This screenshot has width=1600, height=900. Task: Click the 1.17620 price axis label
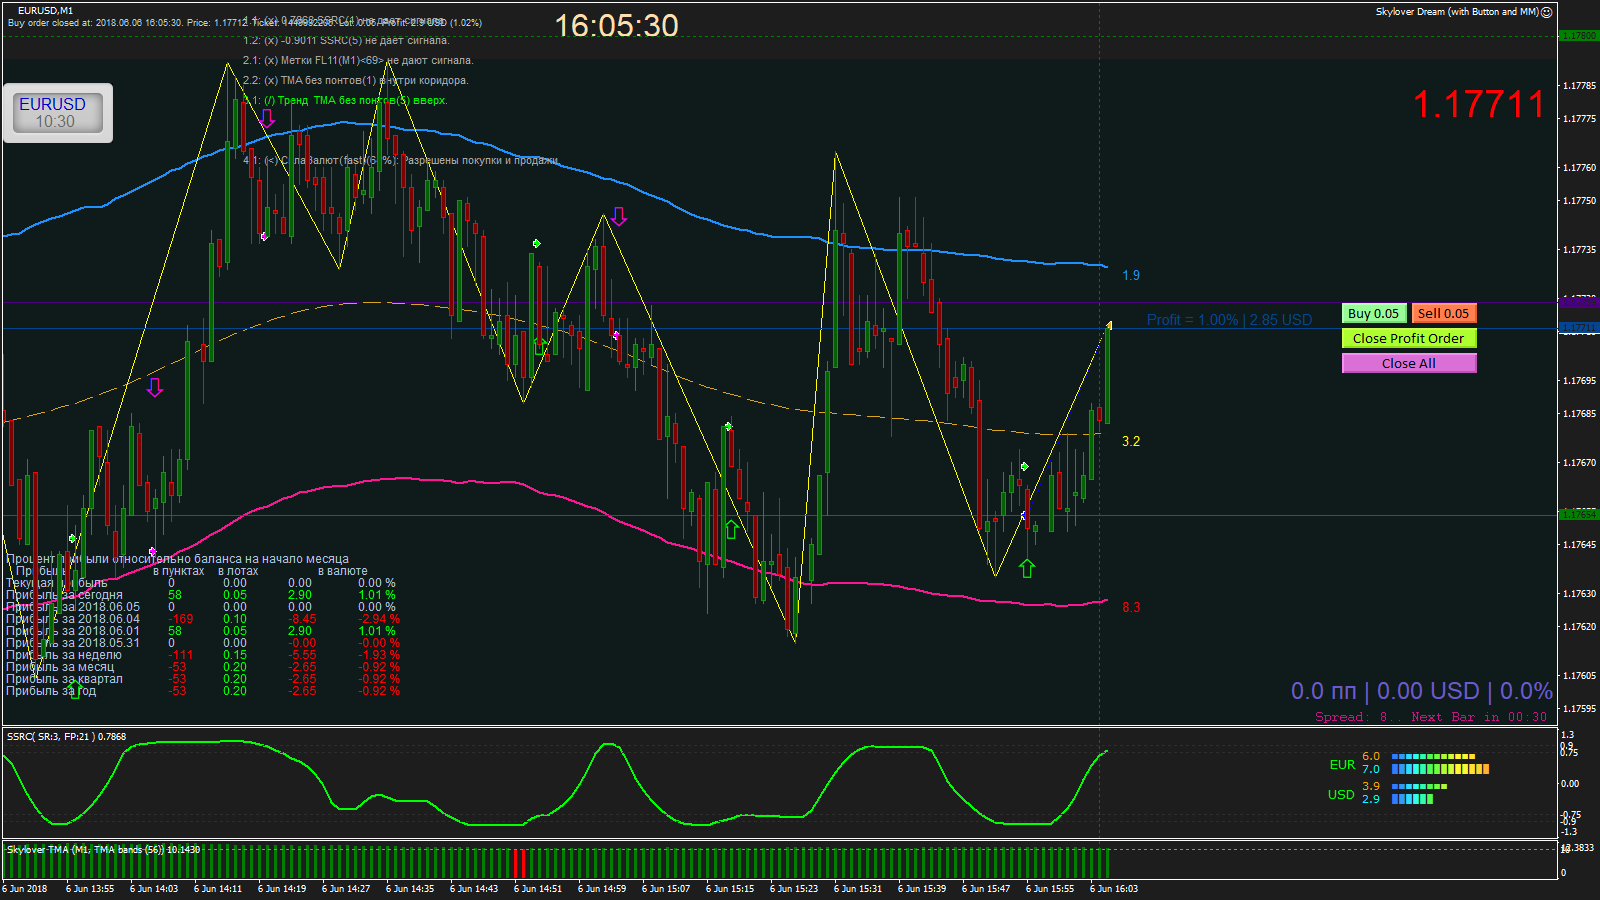(x=1580, y=627)
